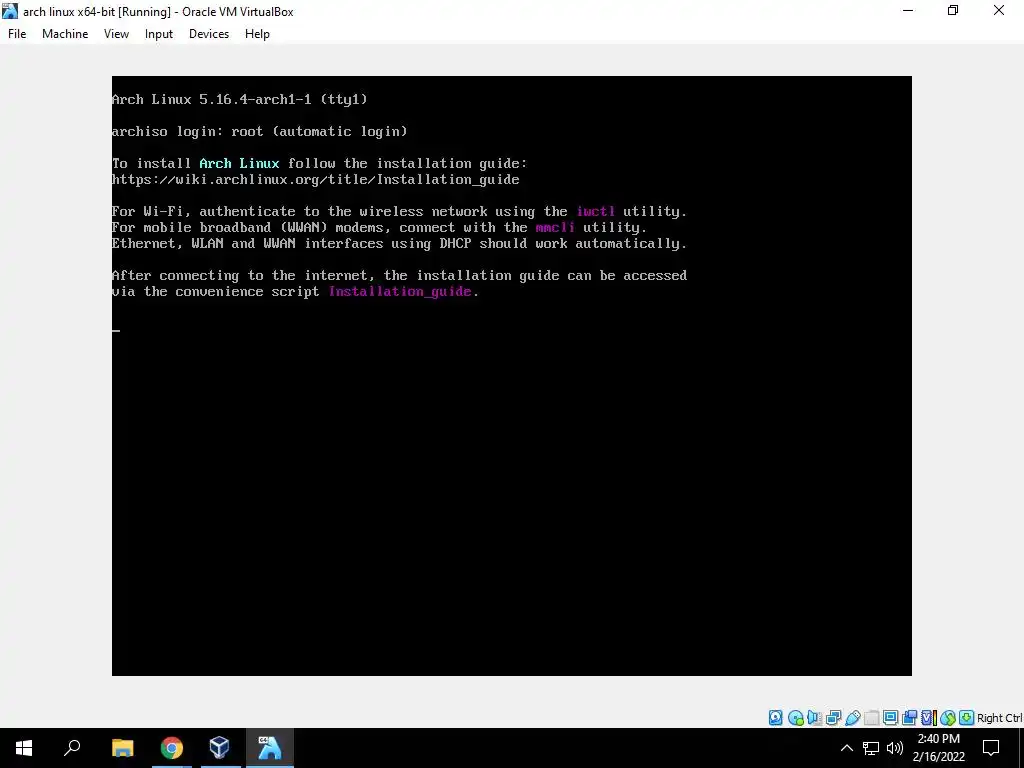Open the taskbar clock and date
1024x768 pixels.
point(938,748)
